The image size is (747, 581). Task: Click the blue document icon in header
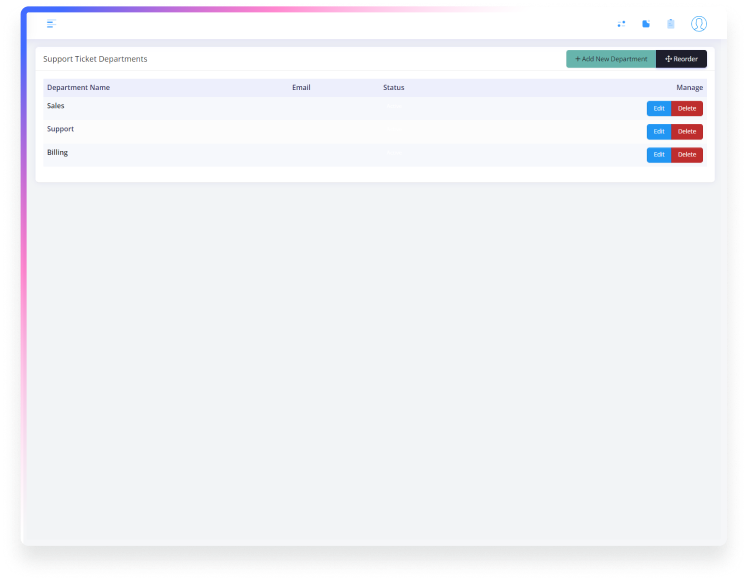click(x=646, y=23)
